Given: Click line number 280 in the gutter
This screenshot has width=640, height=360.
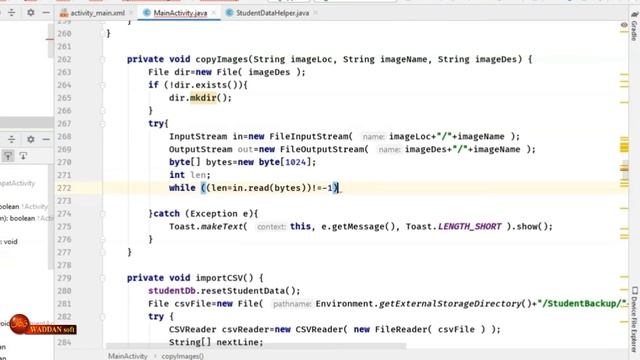Looking at the screenshot, I should tap(64, 291).
